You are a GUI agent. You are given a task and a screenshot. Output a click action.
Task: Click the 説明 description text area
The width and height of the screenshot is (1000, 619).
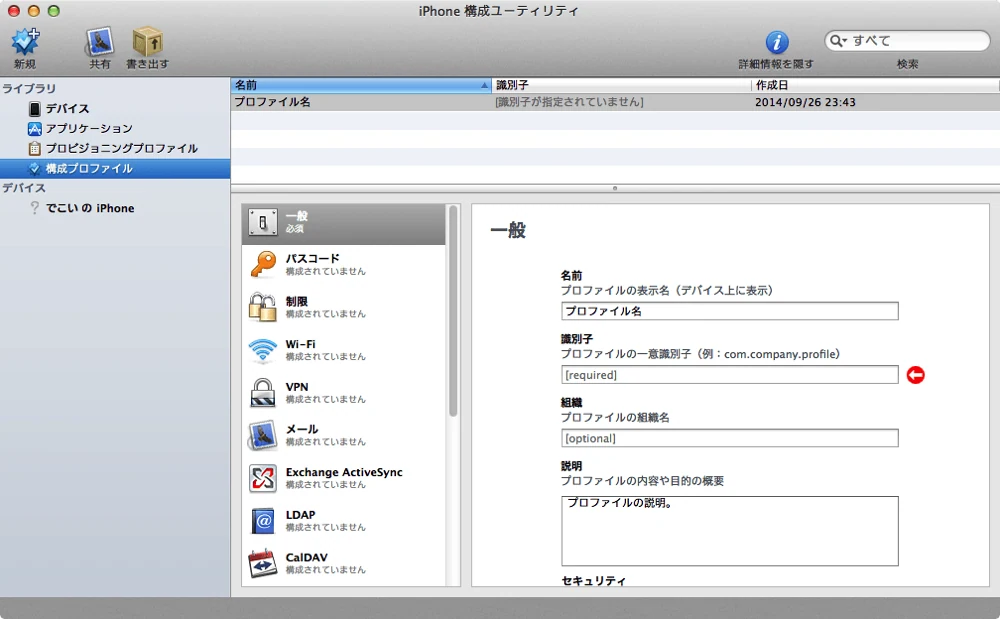[x=730, y=531]
